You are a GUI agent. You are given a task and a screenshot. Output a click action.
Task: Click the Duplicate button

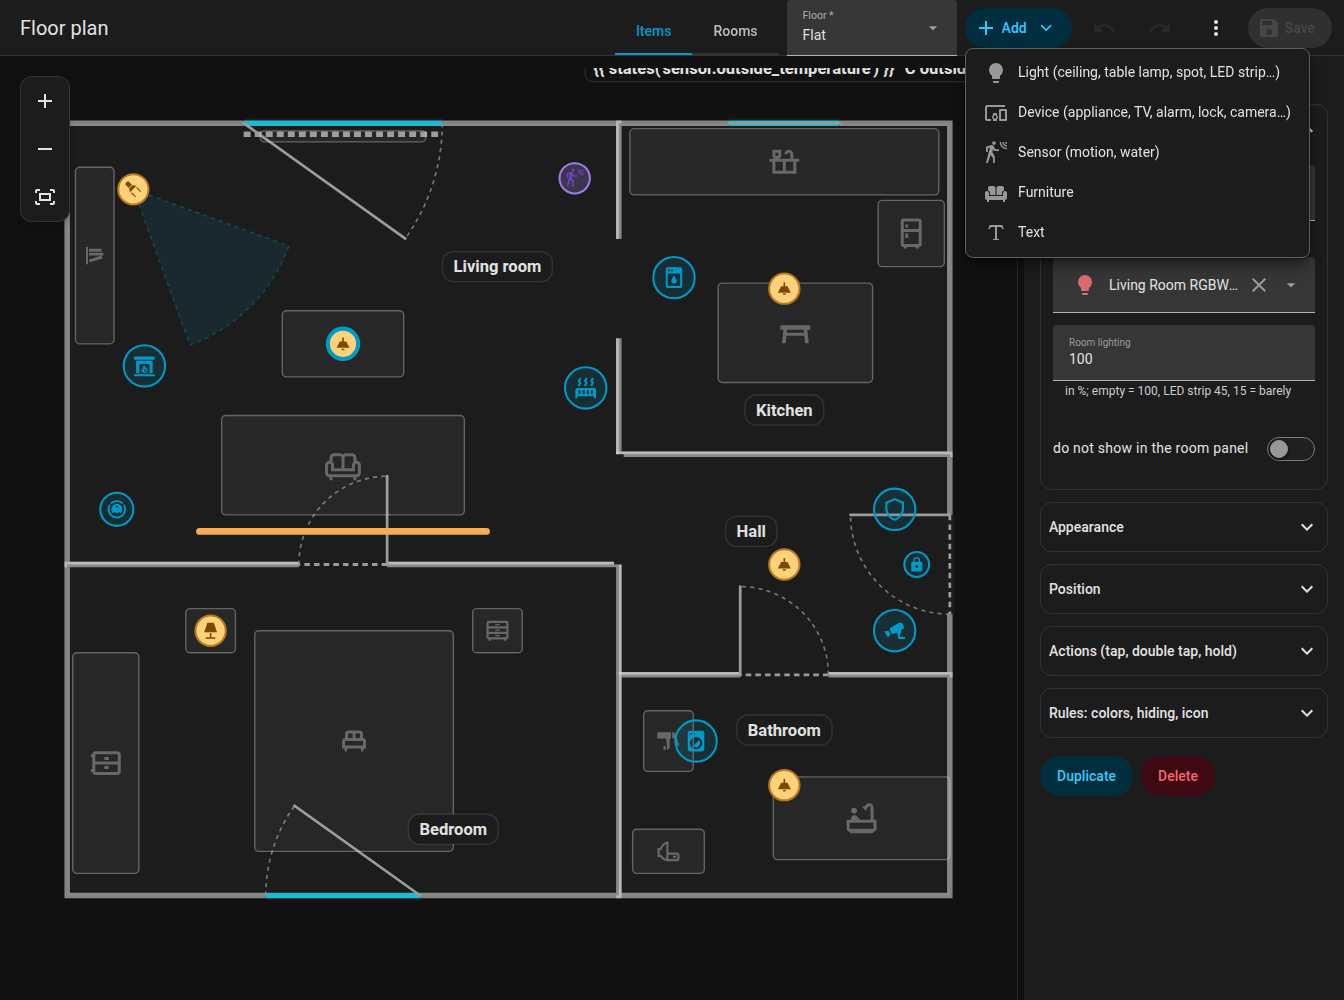click(x=1086, y=776)
